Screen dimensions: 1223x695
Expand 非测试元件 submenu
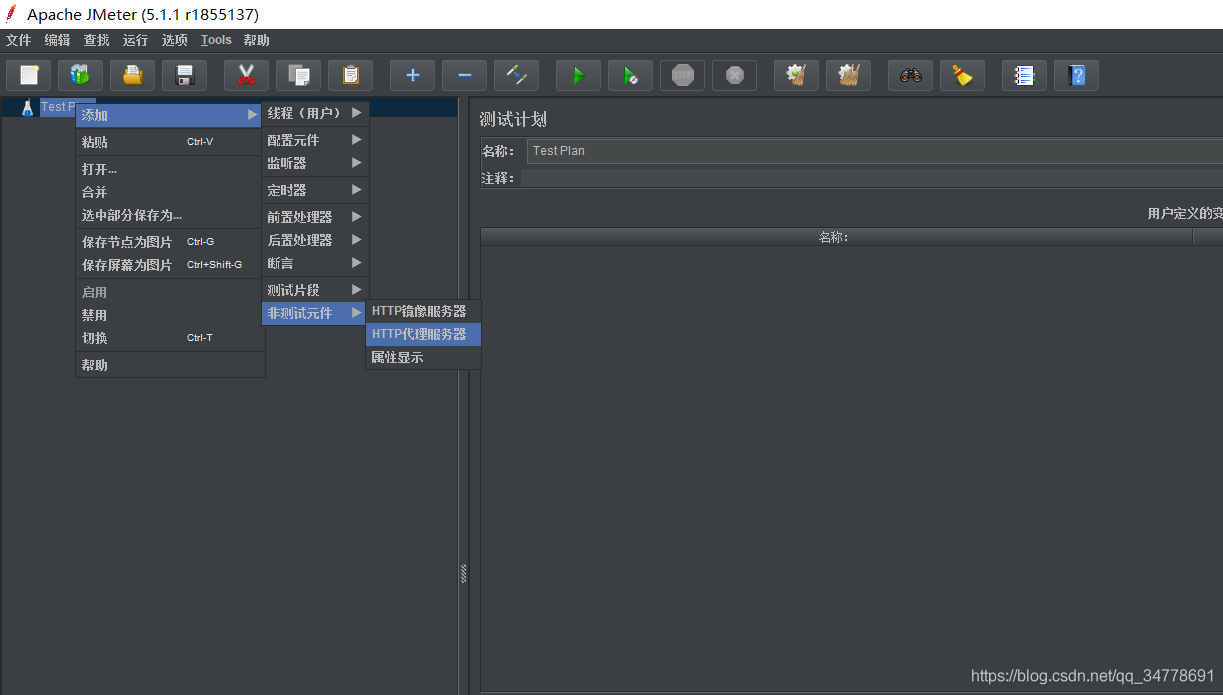(316, 313)
